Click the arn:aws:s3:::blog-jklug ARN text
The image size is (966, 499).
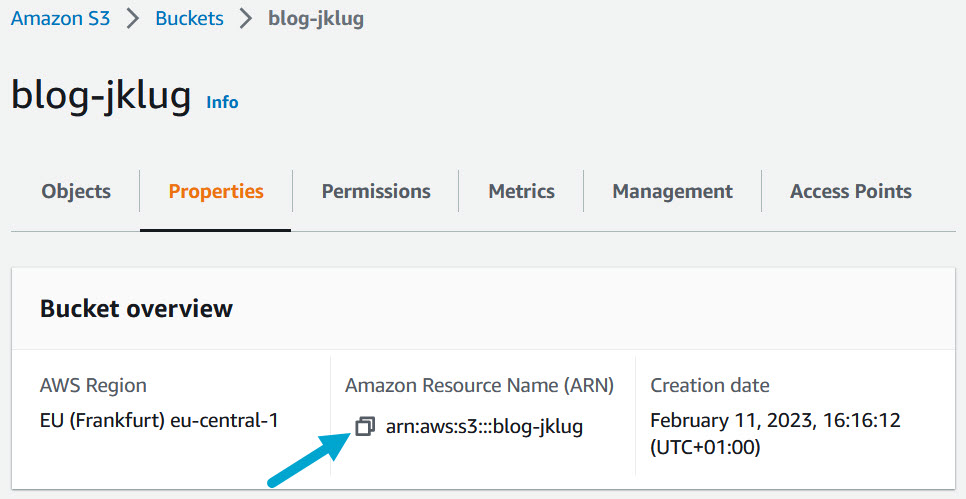484,427
